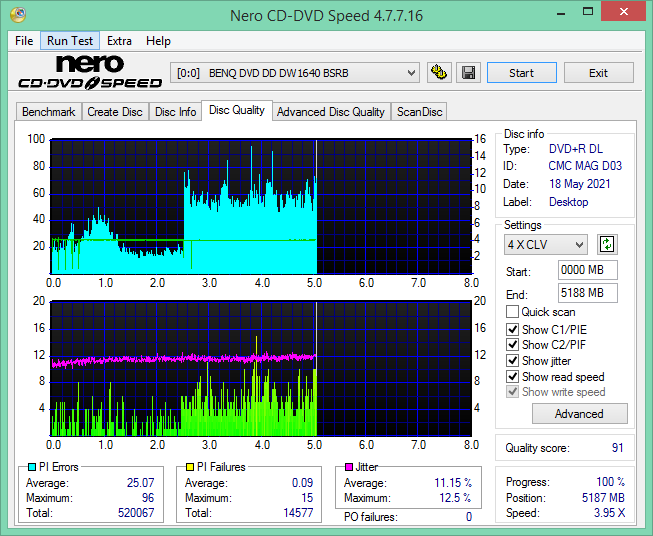This screenshot has height=536, width=653.
Task: Click the Nero app icon in title bar
Action: (x=18, y=15)
